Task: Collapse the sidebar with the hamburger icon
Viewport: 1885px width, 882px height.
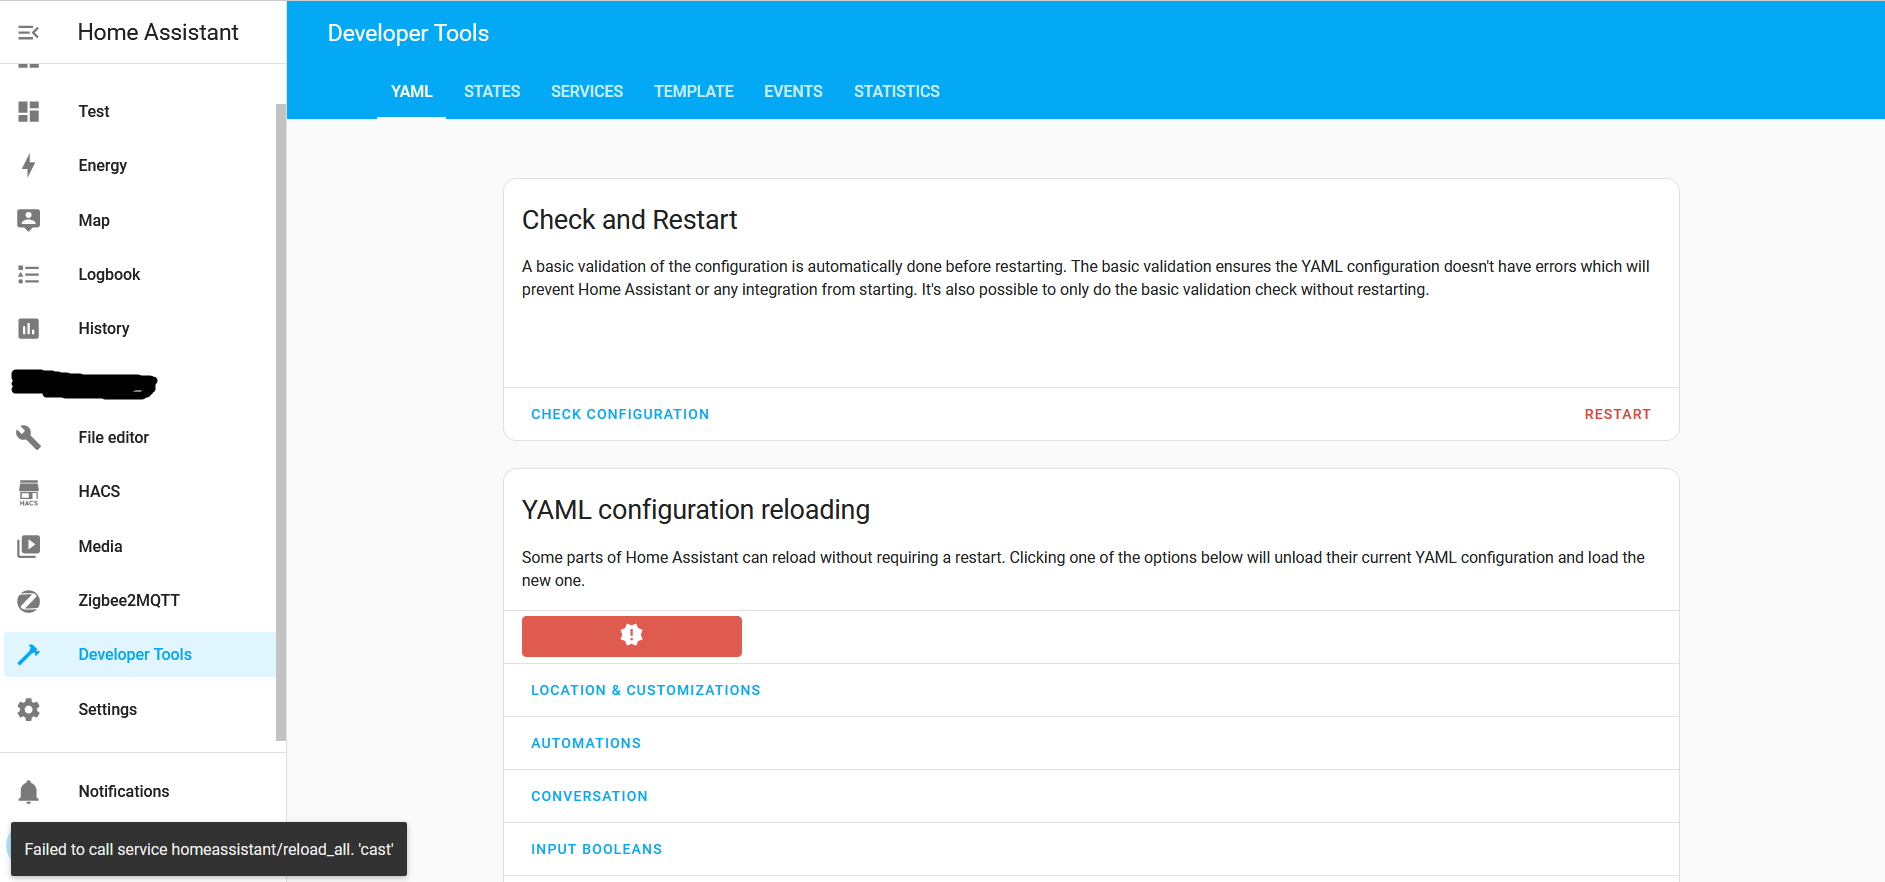Action: click(29, 33)
